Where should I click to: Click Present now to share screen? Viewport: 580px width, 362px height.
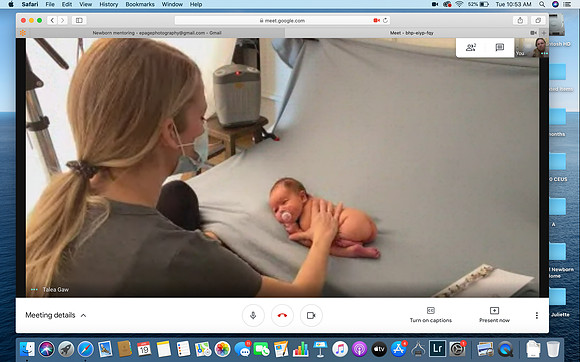pyautogui.click(x=494, y=315)
